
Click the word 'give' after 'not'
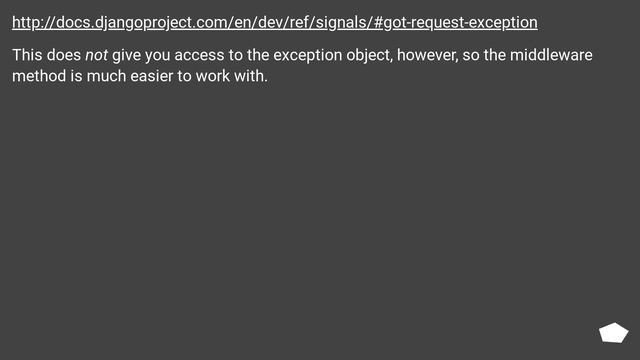[x=126, y=56]
